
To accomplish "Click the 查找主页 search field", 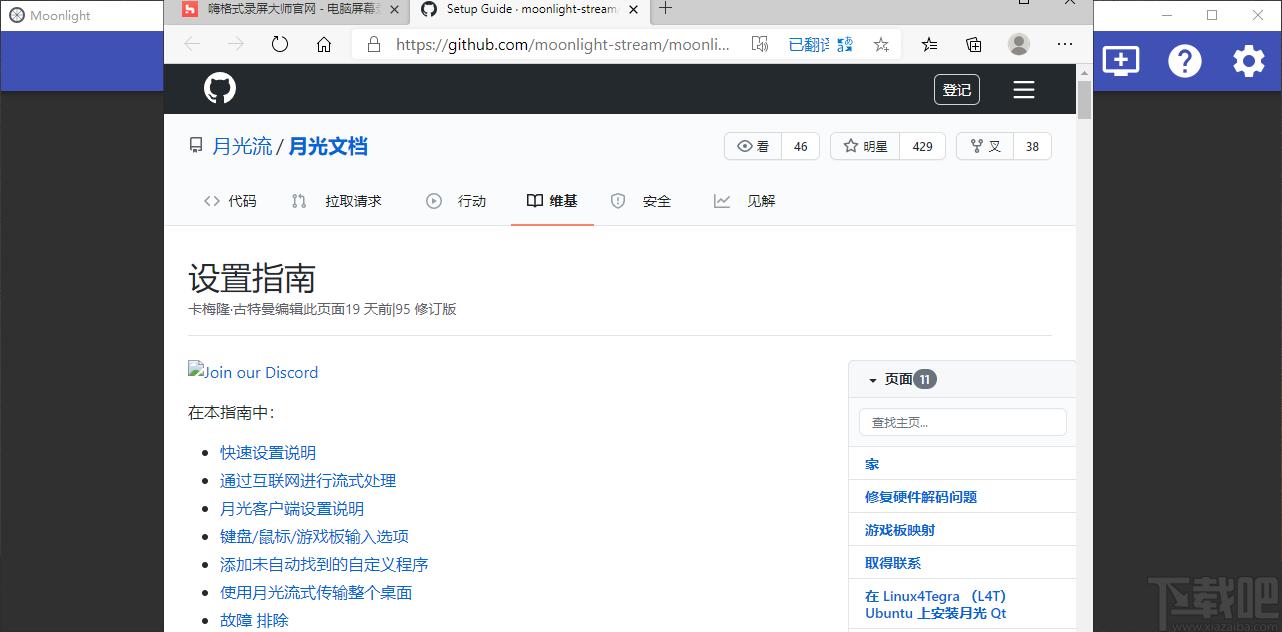I will (x=962, y=422).
